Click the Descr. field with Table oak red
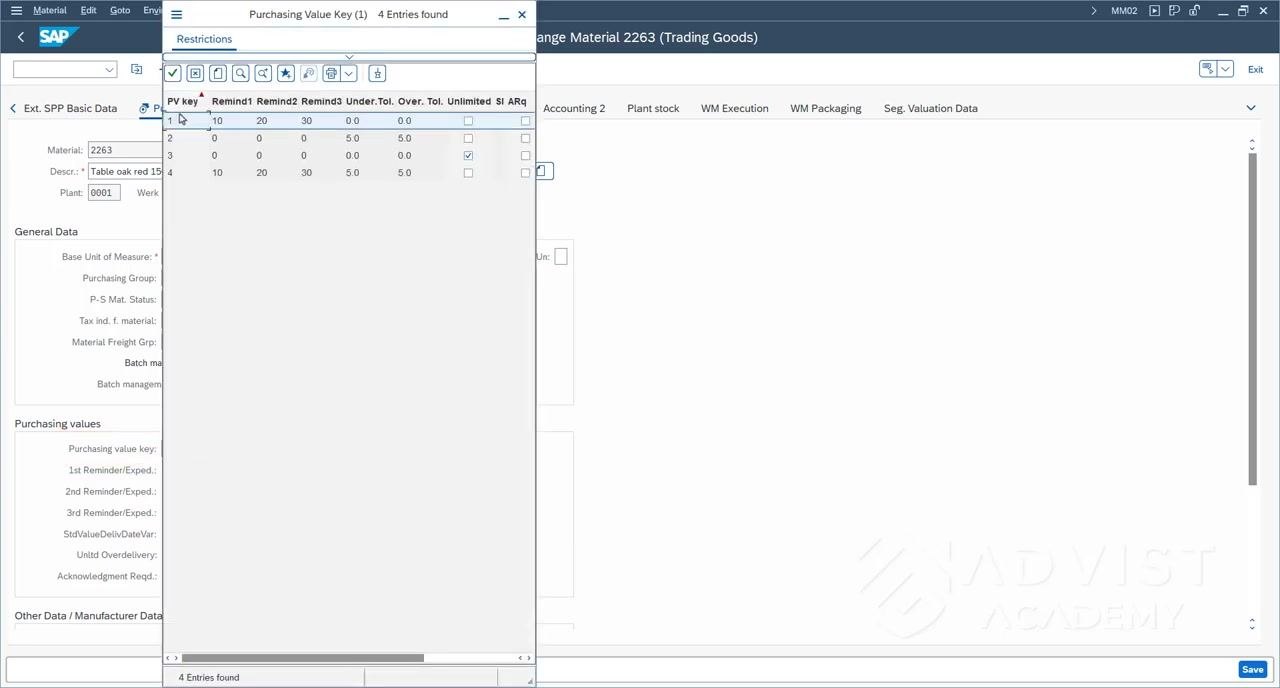Image resolution: width=1280 pixels, height=688 pixels. [125, 171]
